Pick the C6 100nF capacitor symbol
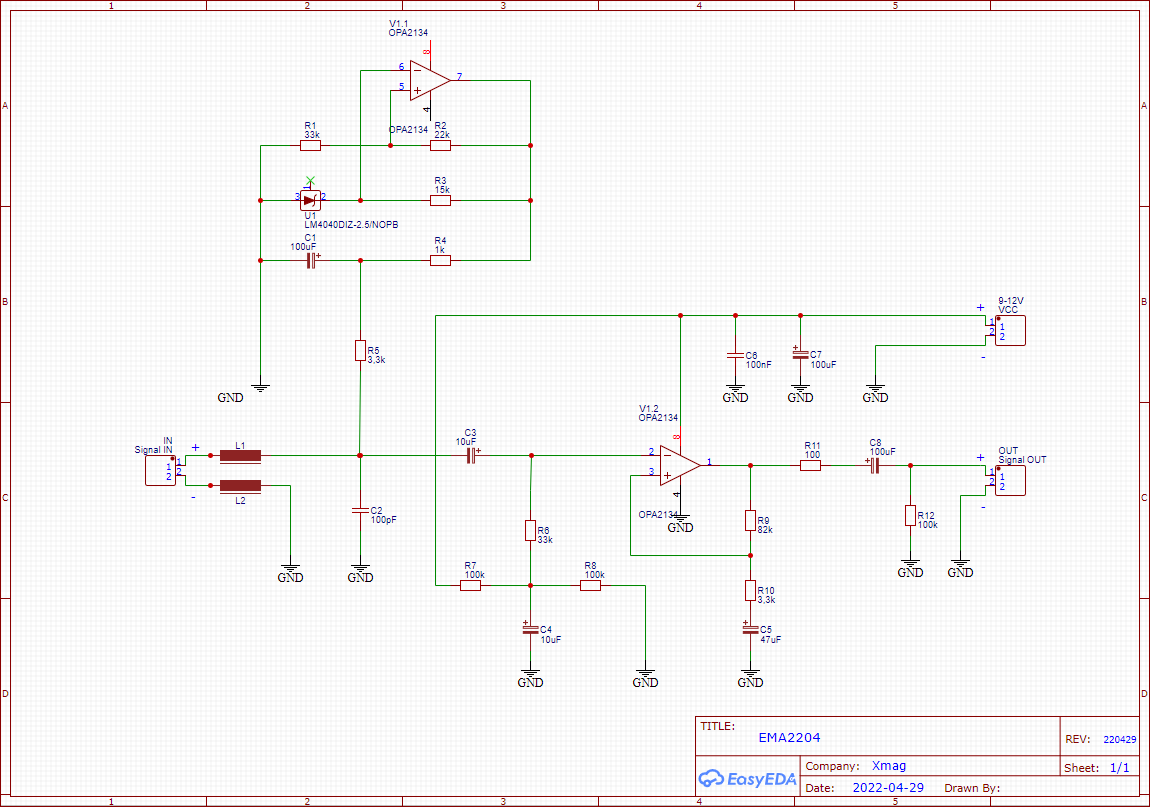1150x807 pixels. [x=736, y=355]
